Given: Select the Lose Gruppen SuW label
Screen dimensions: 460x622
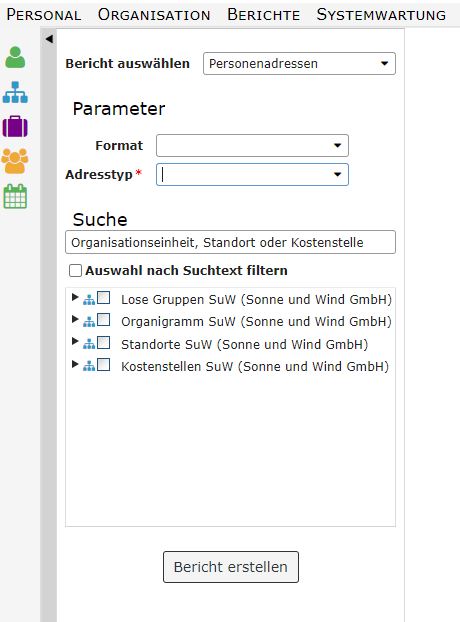Looking at the screenshot, I should coord(256,299).
